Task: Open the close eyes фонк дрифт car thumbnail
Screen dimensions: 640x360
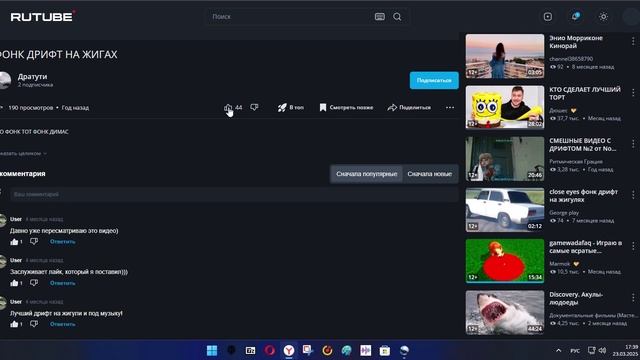Action: coord(505,210)
